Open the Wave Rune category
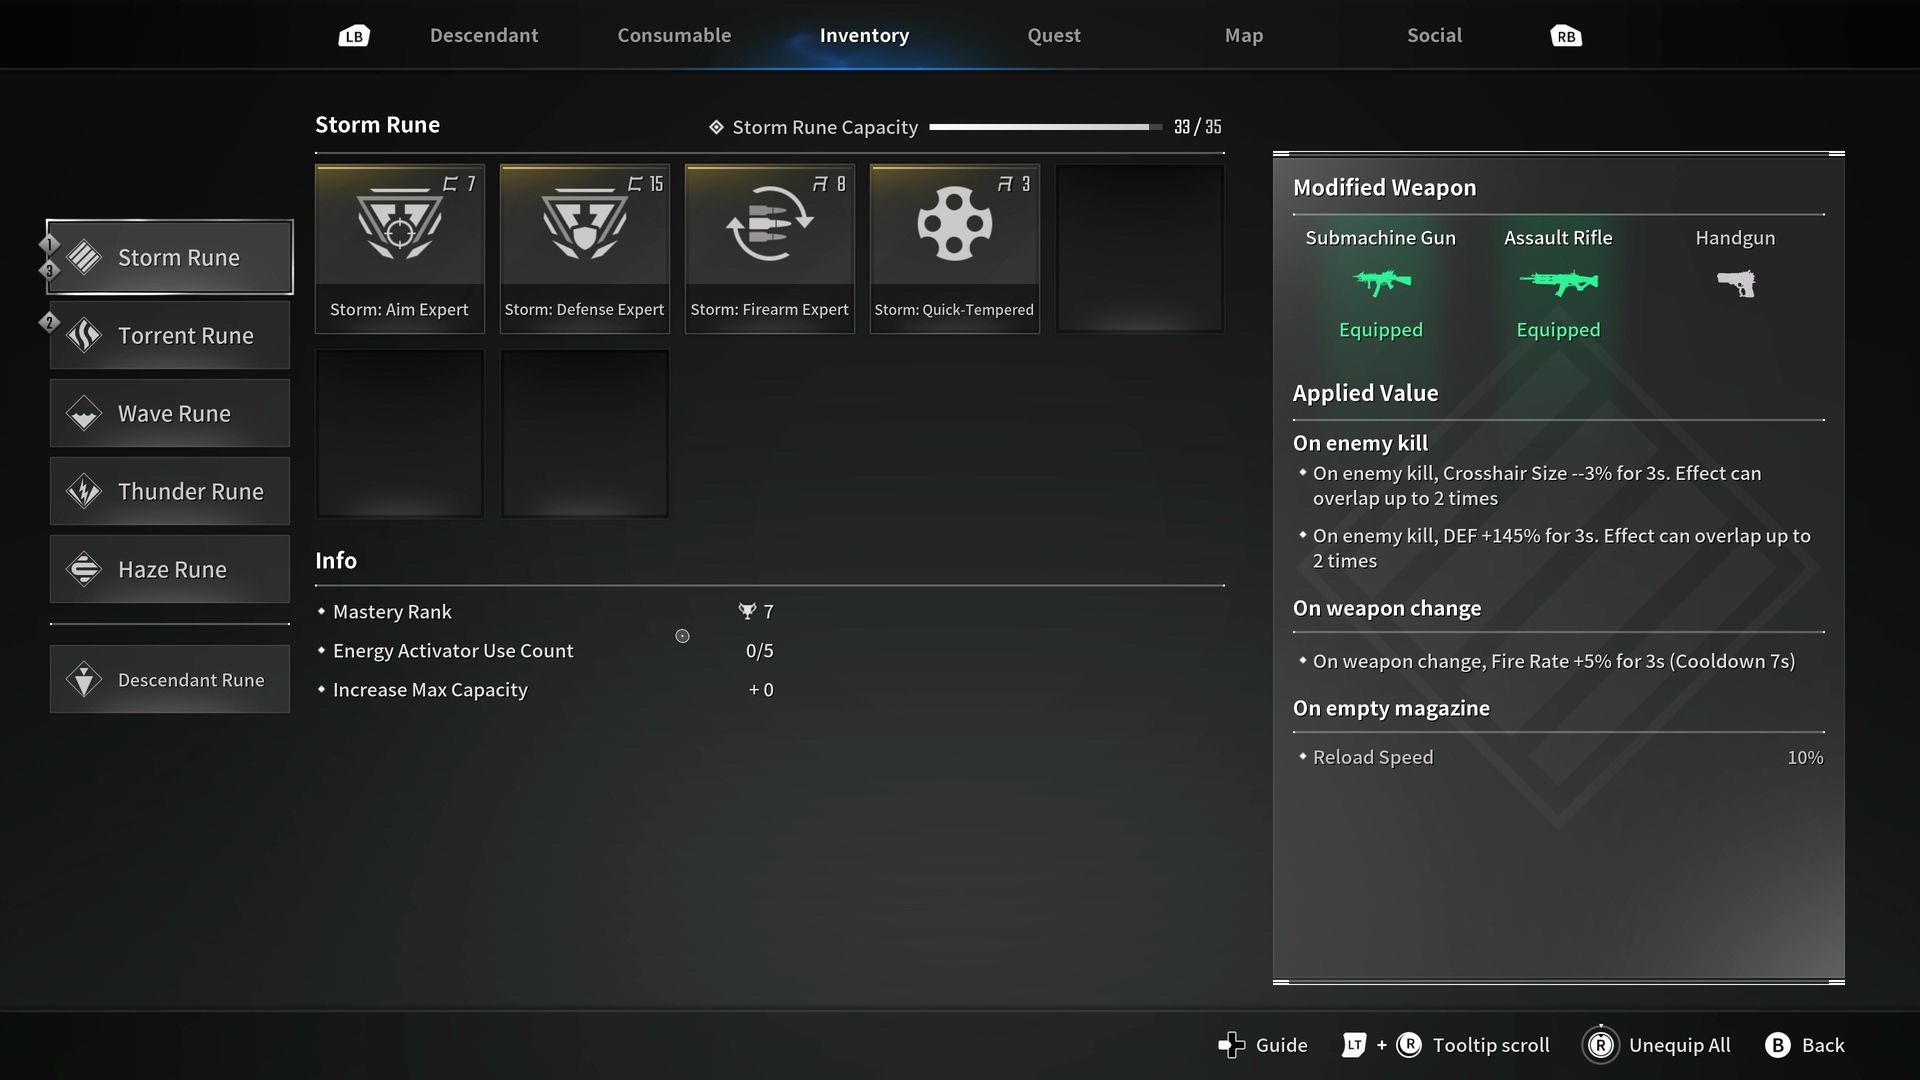This screenshot has height=1080, width=1920. point(170,414)
